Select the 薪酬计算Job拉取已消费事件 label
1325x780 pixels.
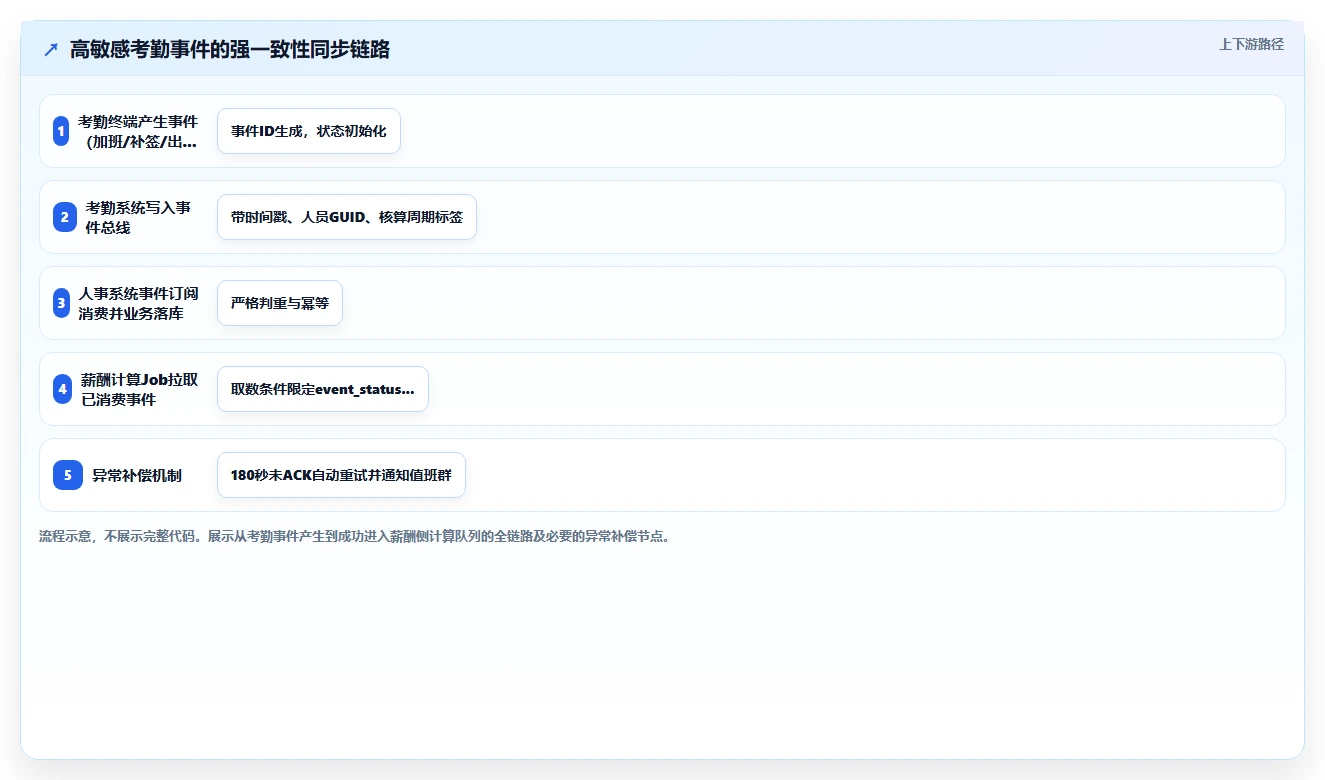pos(139,389)
